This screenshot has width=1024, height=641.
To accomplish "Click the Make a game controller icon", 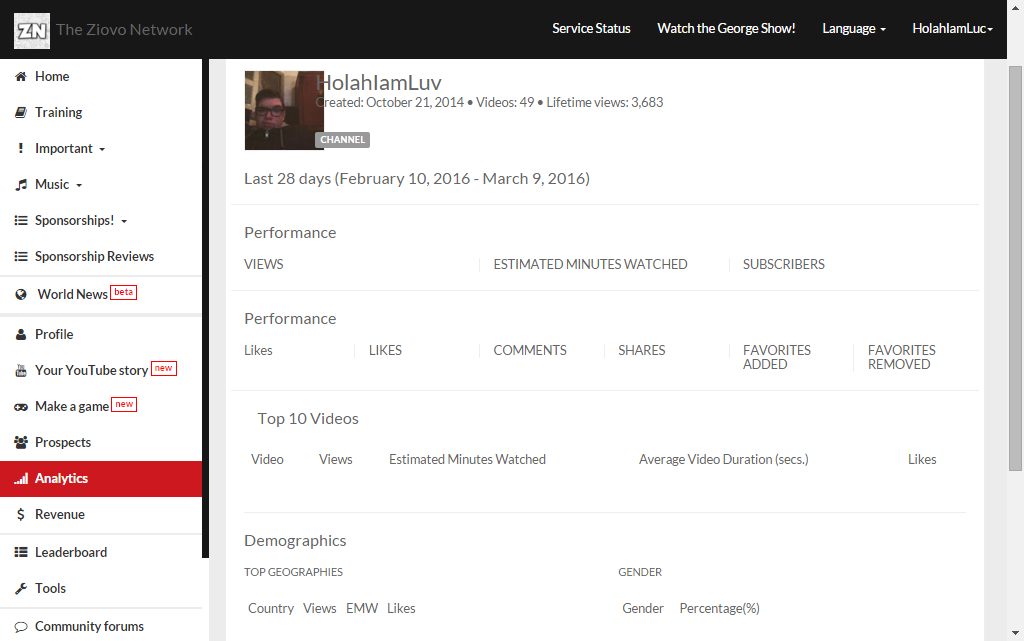I will pos(21,407).
